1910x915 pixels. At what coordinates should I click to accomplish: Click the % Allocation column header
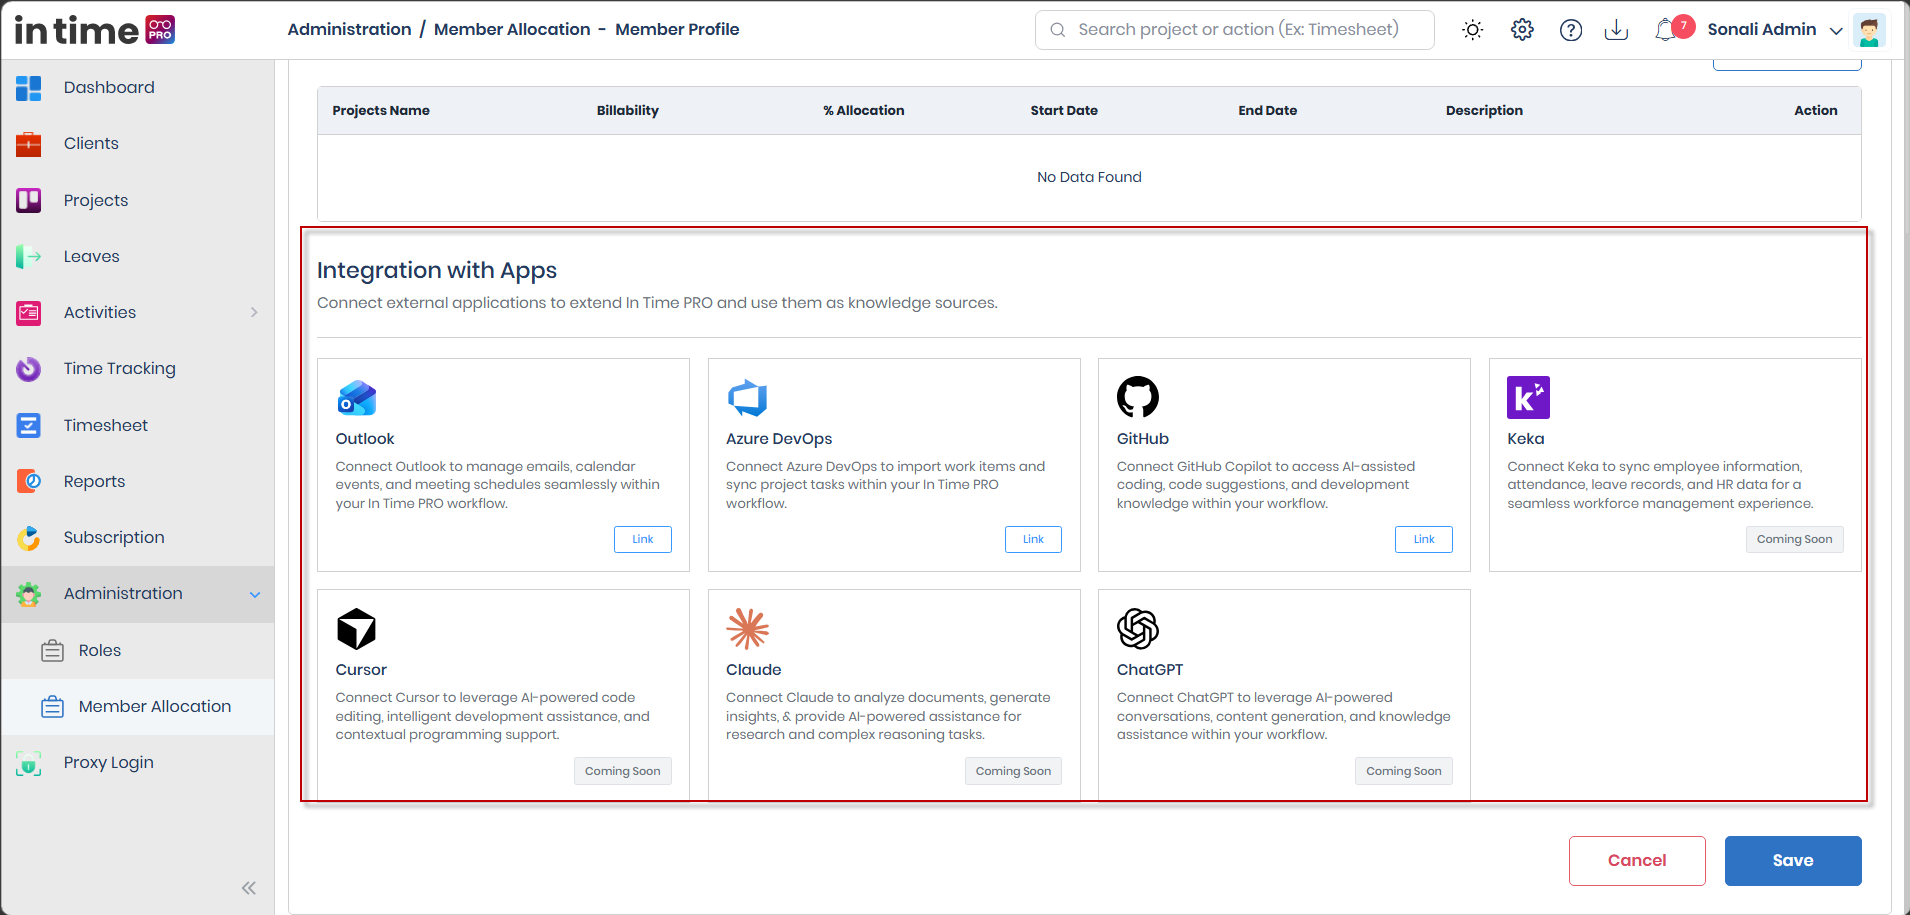864,110
